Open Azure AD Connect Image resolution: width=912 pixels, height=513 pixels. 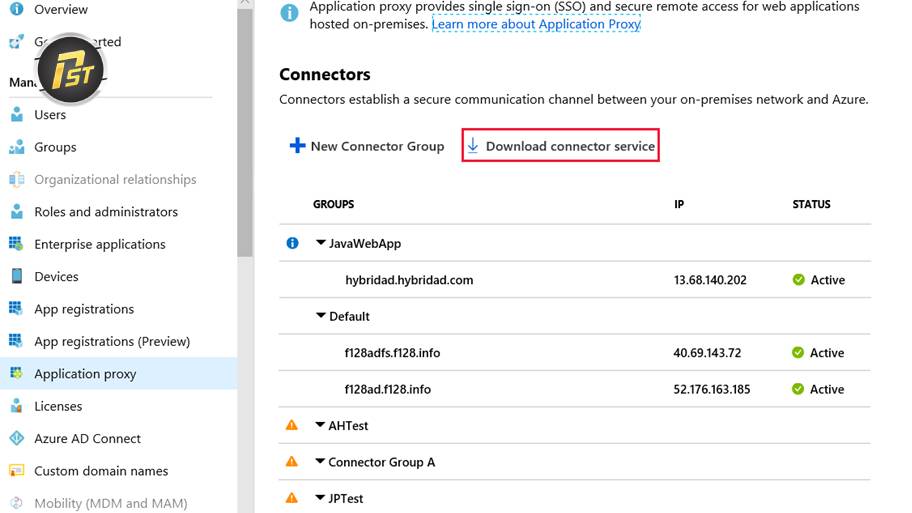coord(87,439)
